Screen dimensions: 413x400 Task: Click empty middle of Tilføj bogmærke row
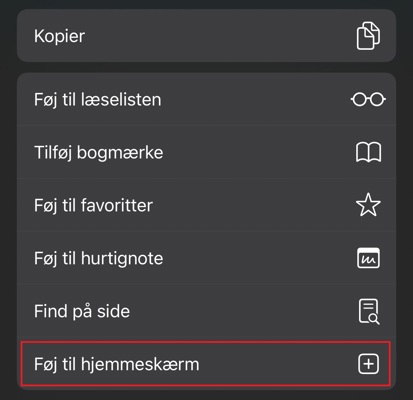pos(258,153)
